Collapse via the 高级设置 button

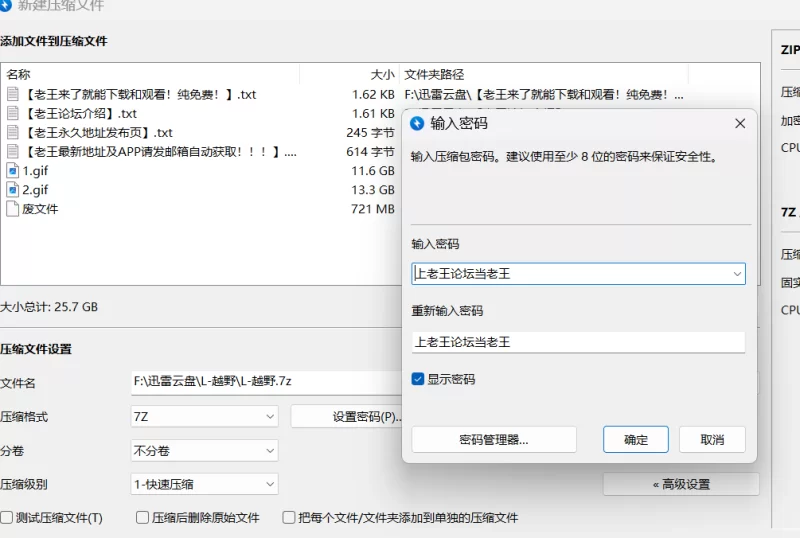pyautogui.click(x=681, y=484)
